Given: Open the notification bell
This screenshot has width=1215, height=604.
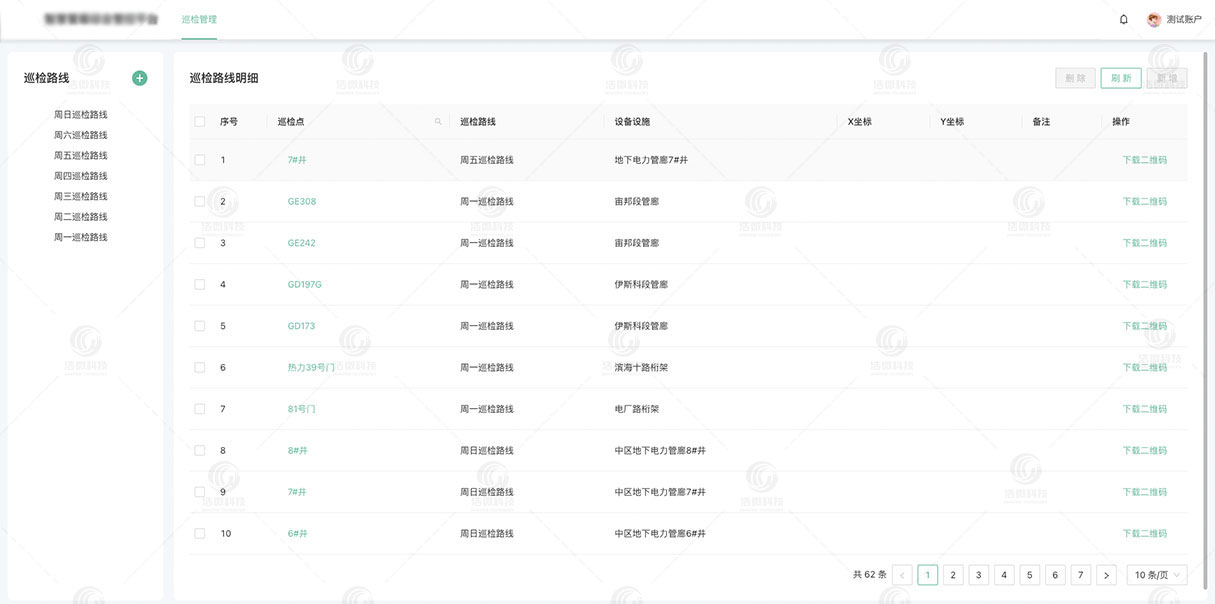Looking at the screenshot, I should pyautogui.click(x=1123, y=20).
